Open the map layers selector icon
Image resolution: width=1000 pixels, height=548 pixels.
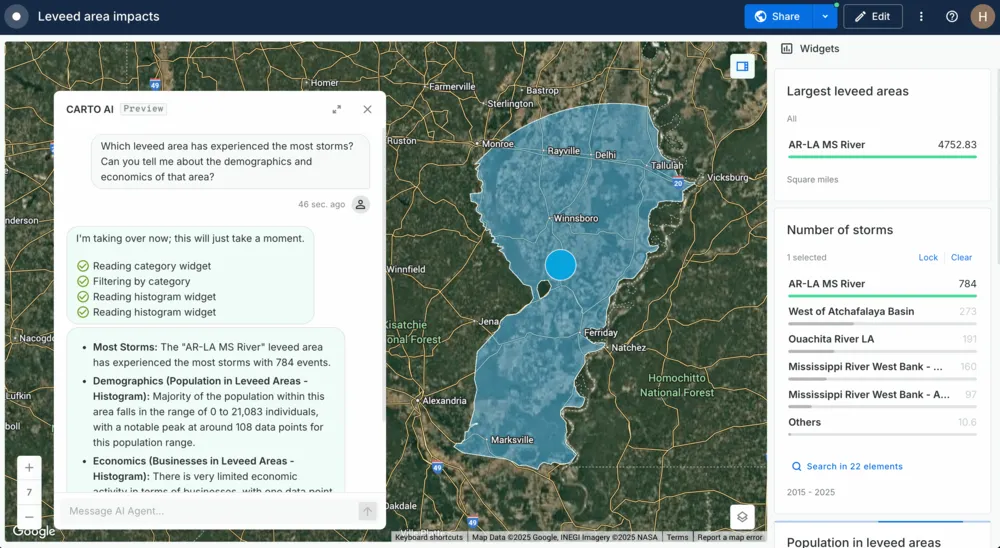(x=742, y=517)
